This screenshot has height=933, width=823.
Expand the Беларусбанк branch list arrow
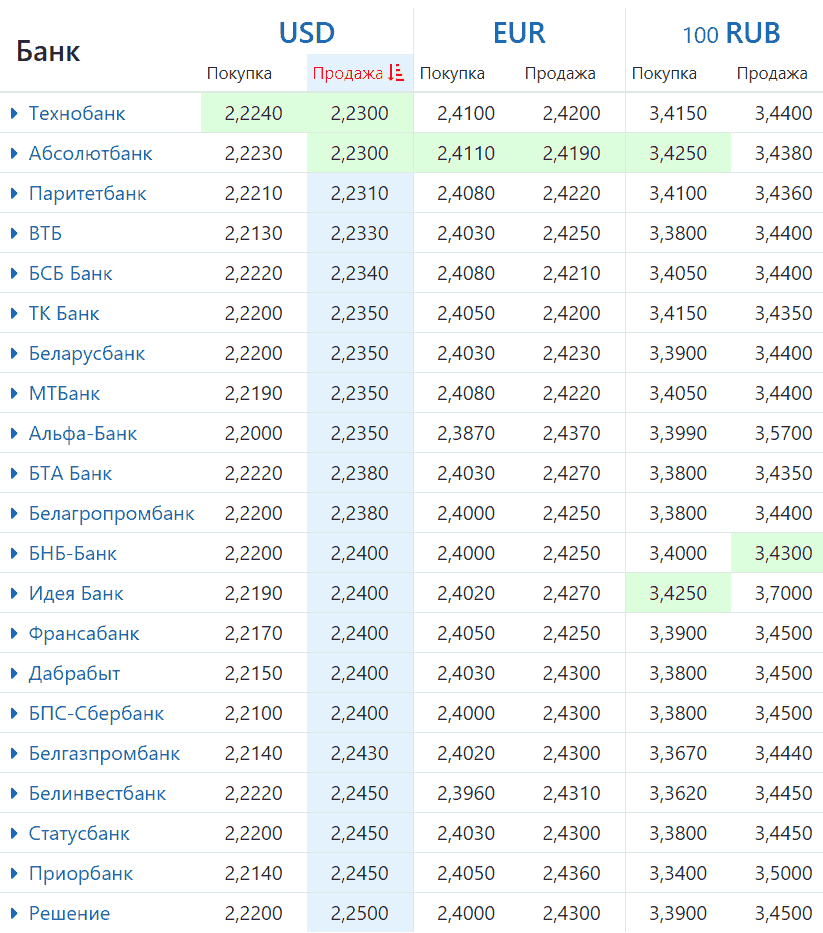click(14, 353)
